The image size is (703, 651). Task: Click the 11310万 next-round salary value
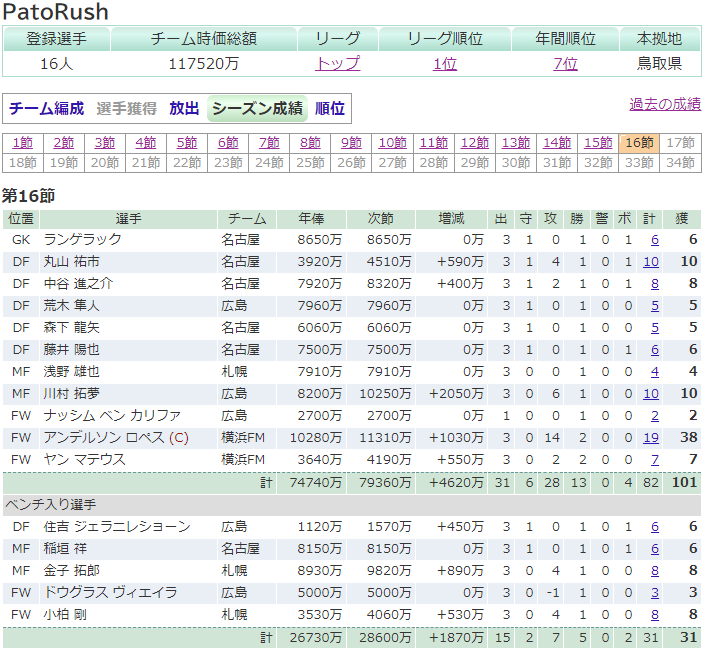coord(385,438)
